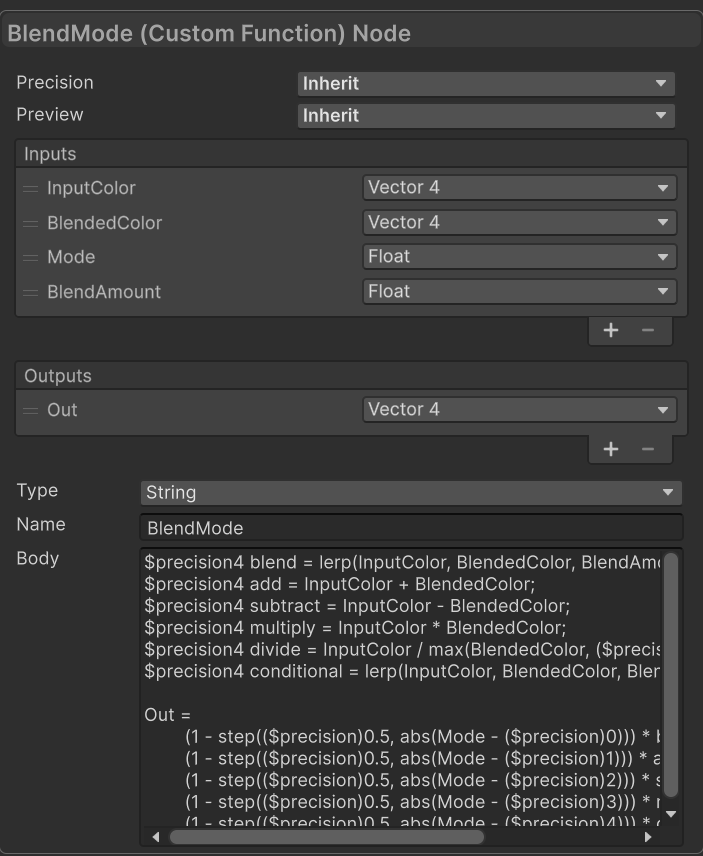Click the step line with '($precision)2)))'
Screen dimensions: 703x856
(422, 781)
